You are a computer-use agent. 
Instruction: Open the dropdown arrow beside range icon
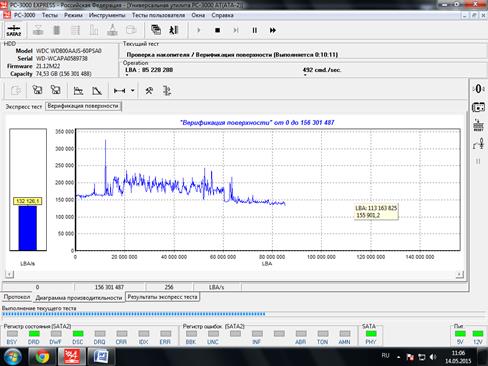tap(133, 90)
